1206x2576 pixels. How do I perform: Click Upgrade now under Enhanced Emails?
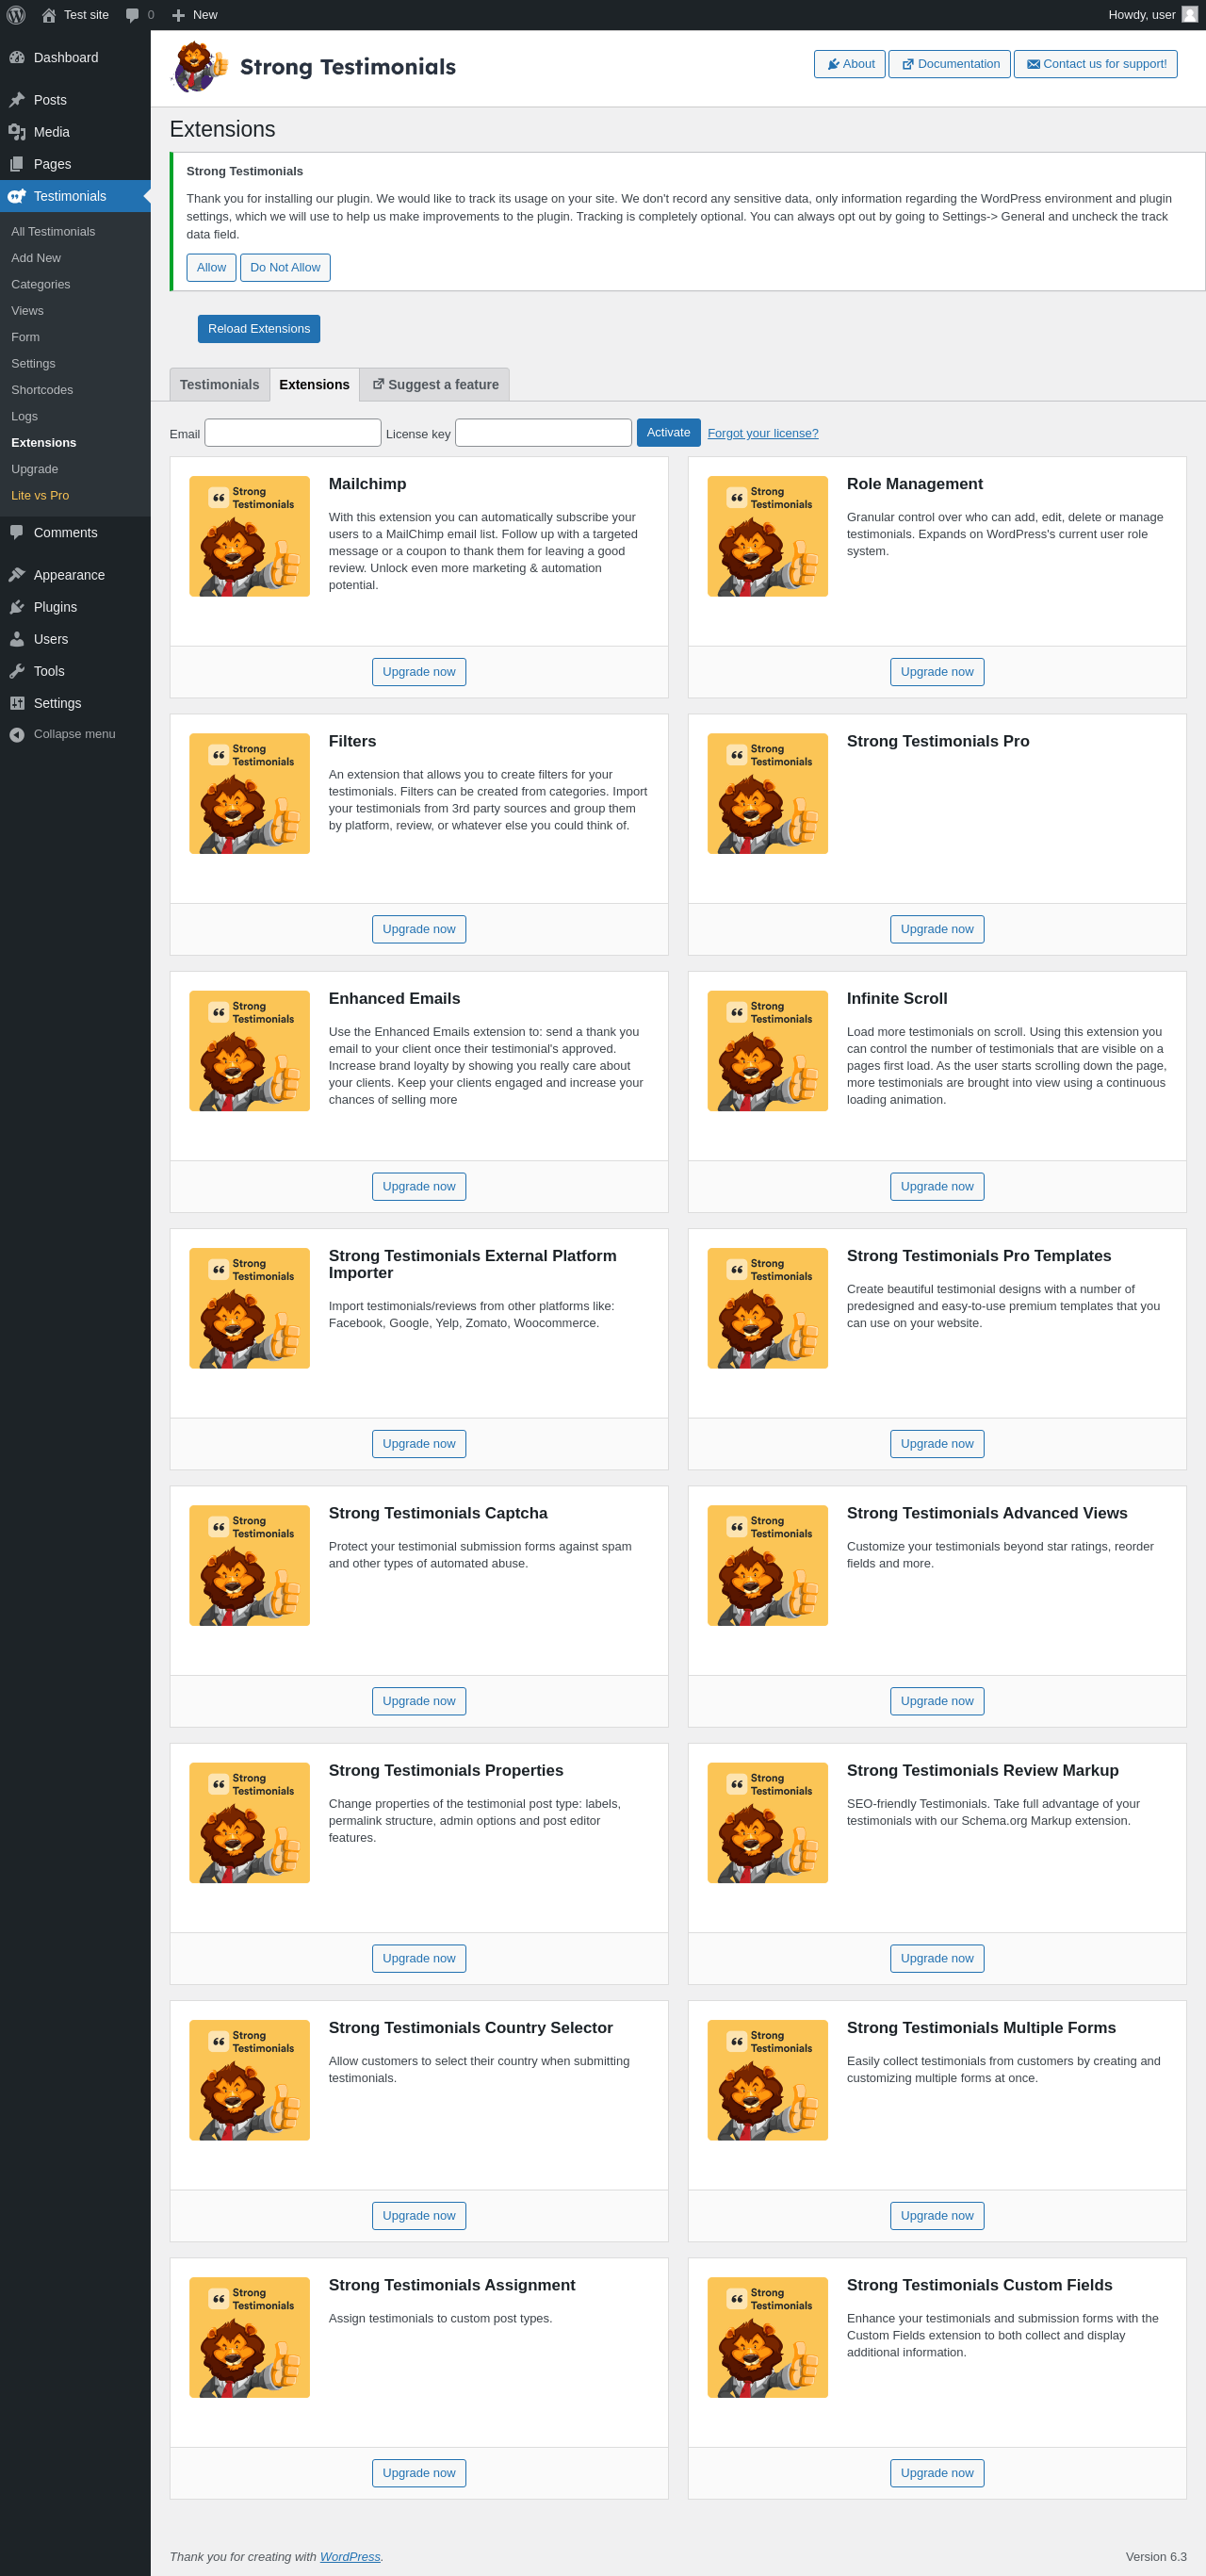tap(419, 1187)
